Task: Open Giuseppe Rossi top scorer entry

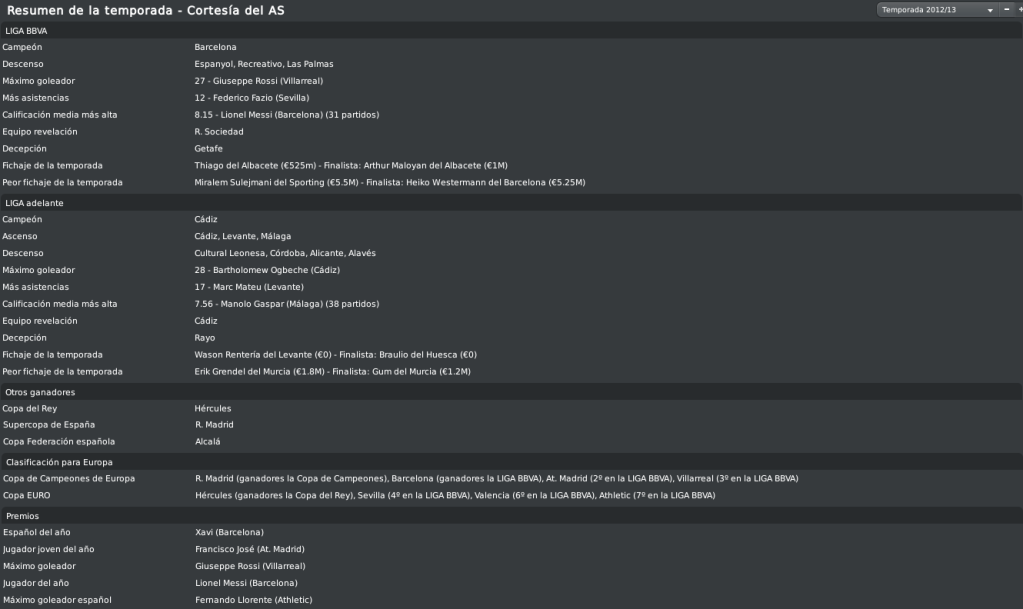Action: [258, 81]
